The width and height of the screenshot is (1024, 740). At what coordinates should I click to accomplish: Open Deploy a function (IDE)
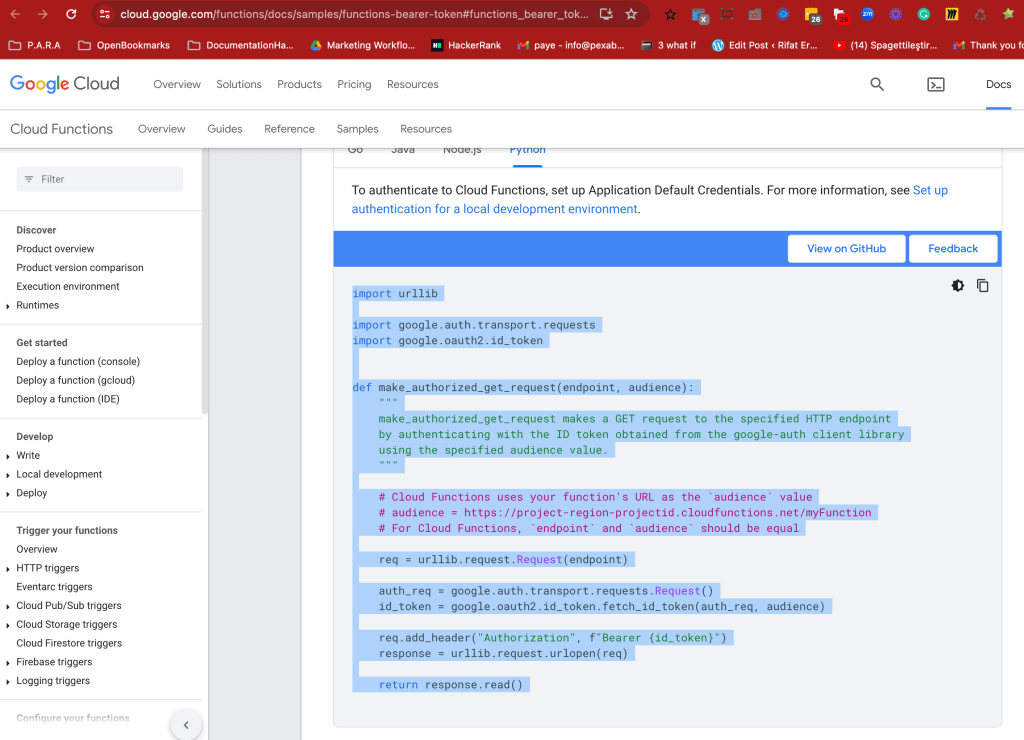point(68,399)
